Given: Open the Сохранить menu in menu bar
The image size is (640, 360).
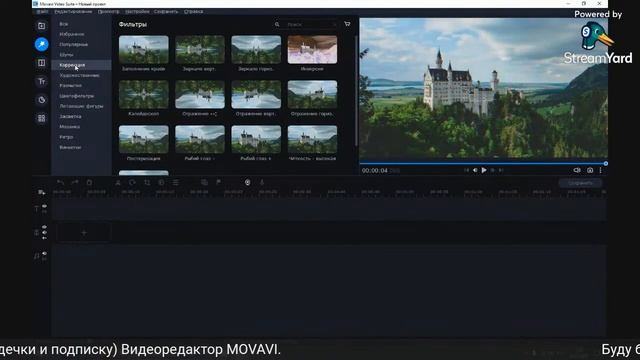Looking at the screenshot, I should tap(166, 12).
